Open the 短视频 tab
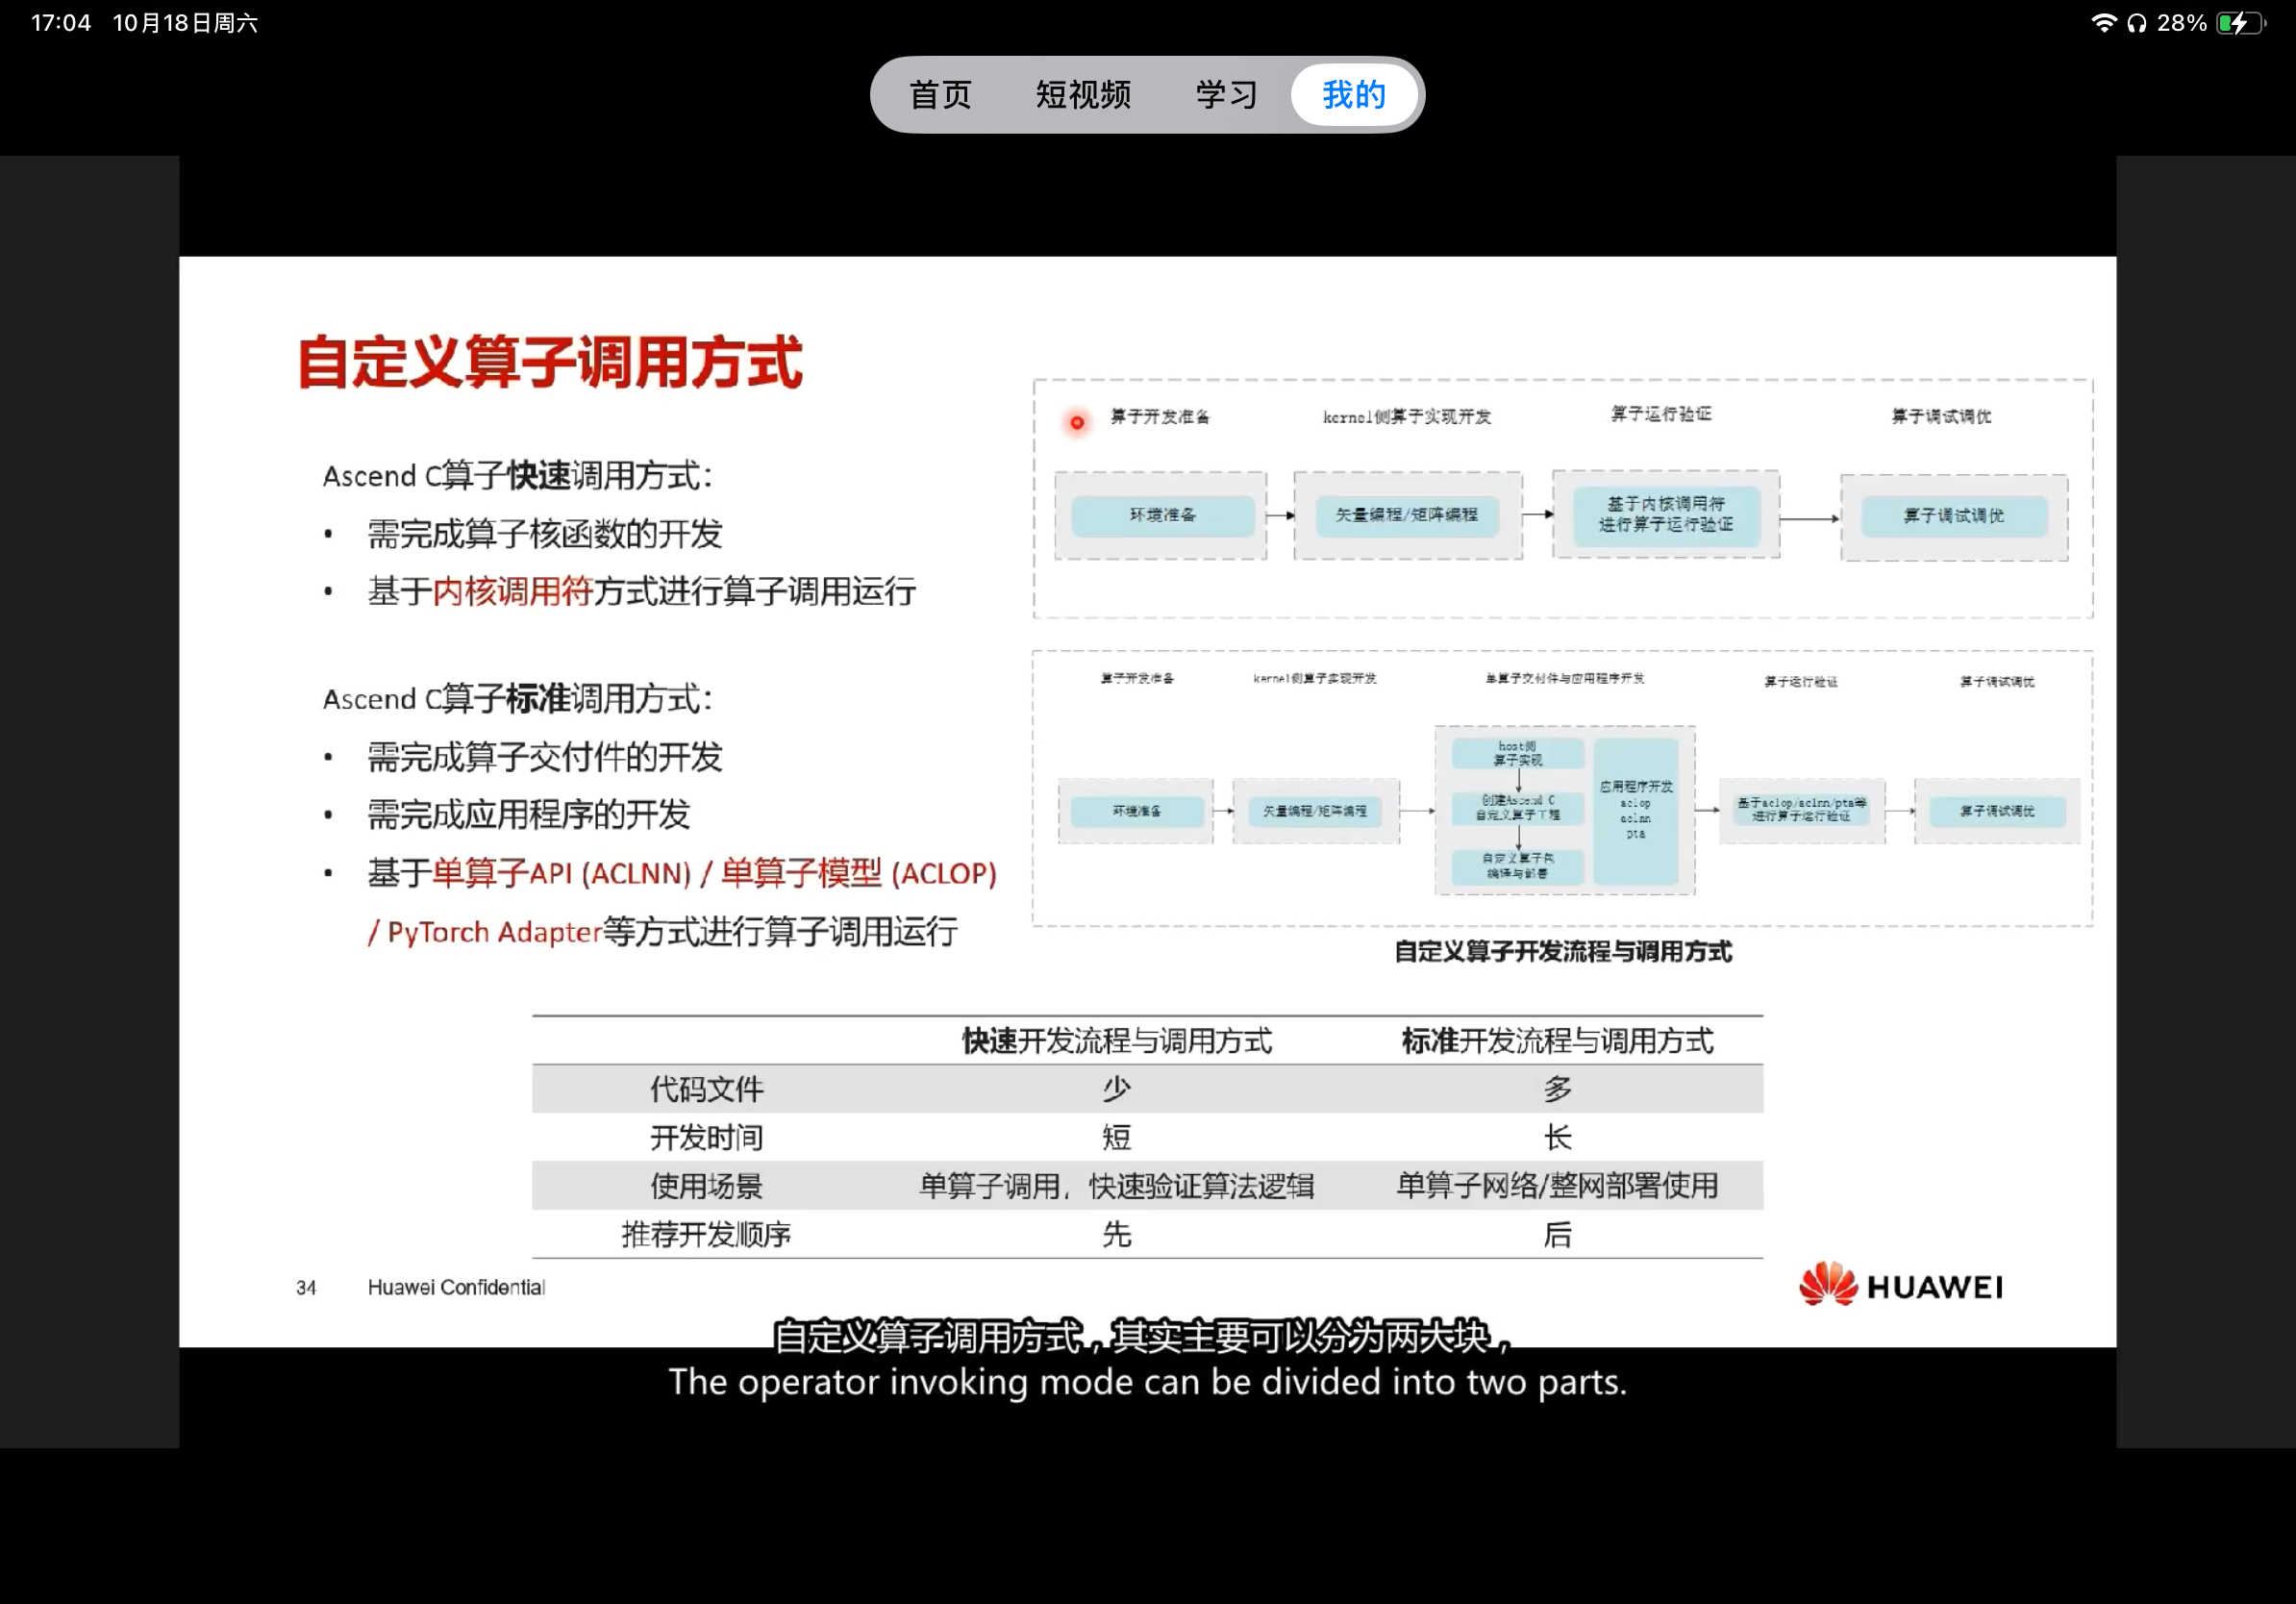The height and width of the screenshot is (1604, 2296). click(1082, 95)
